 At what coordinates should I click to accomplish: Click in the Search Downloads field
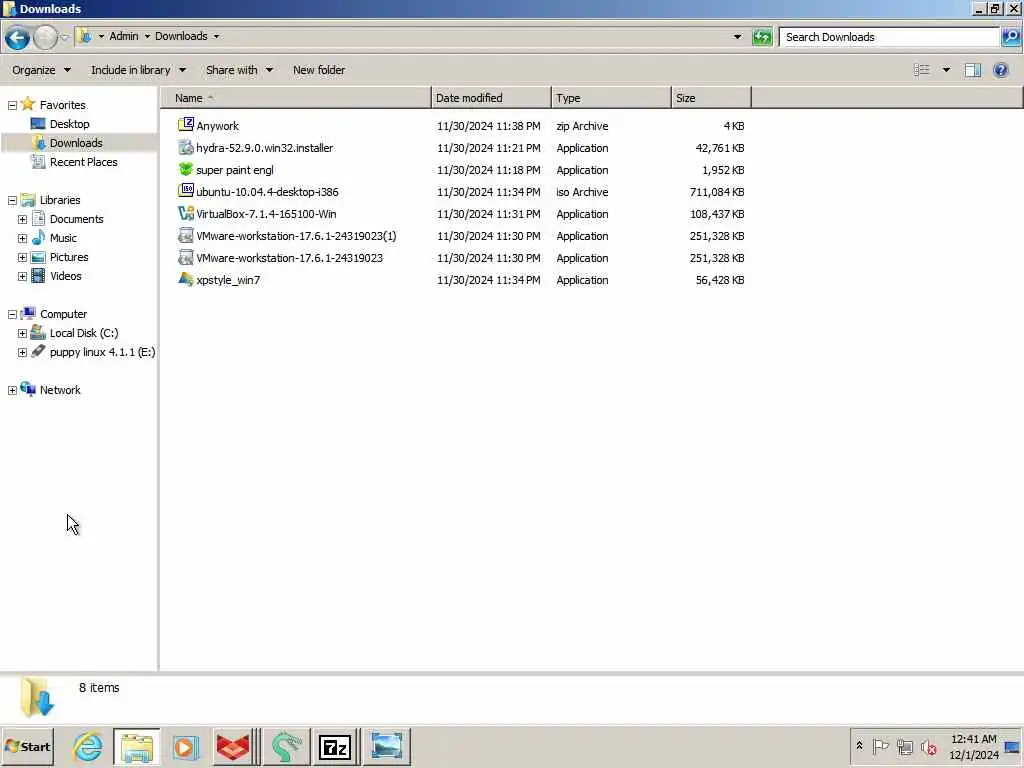(x=889, y=37)
